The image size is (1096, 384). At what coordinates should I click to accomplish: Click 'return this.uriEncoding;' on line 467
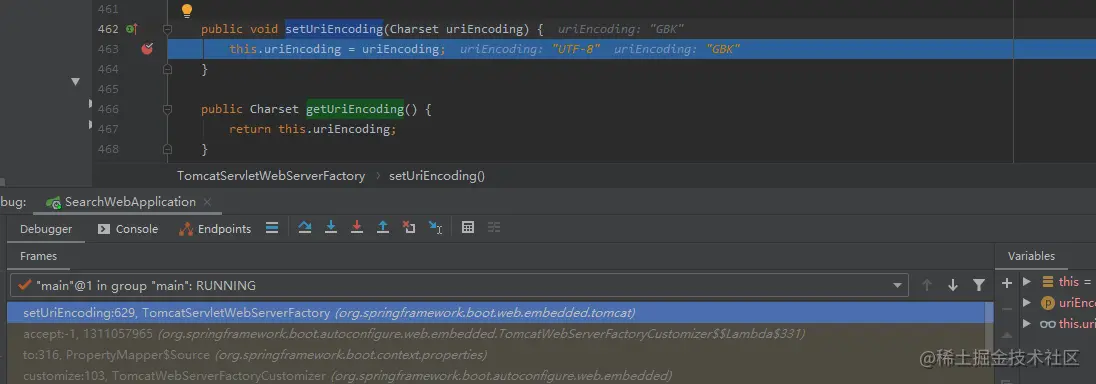pyautogui.click(x=312, y=129)
